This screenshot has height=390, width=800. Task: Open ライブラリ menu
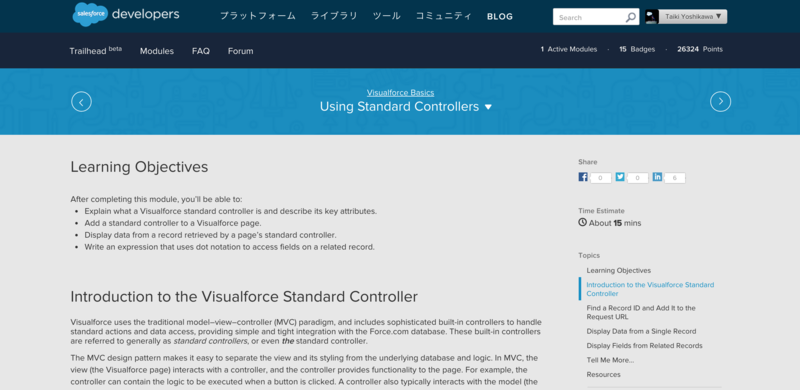pyautogui.click(x=334, y=16)
